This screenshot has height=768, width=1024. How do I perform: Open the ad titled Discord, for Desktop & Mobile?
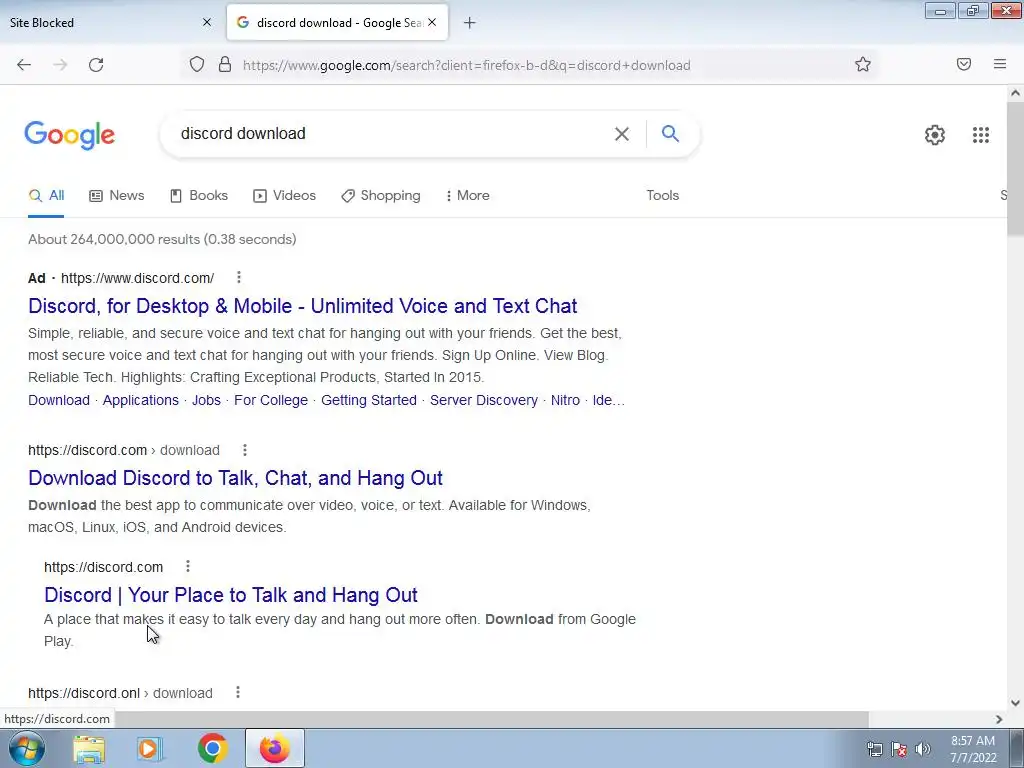pos(302,306)
